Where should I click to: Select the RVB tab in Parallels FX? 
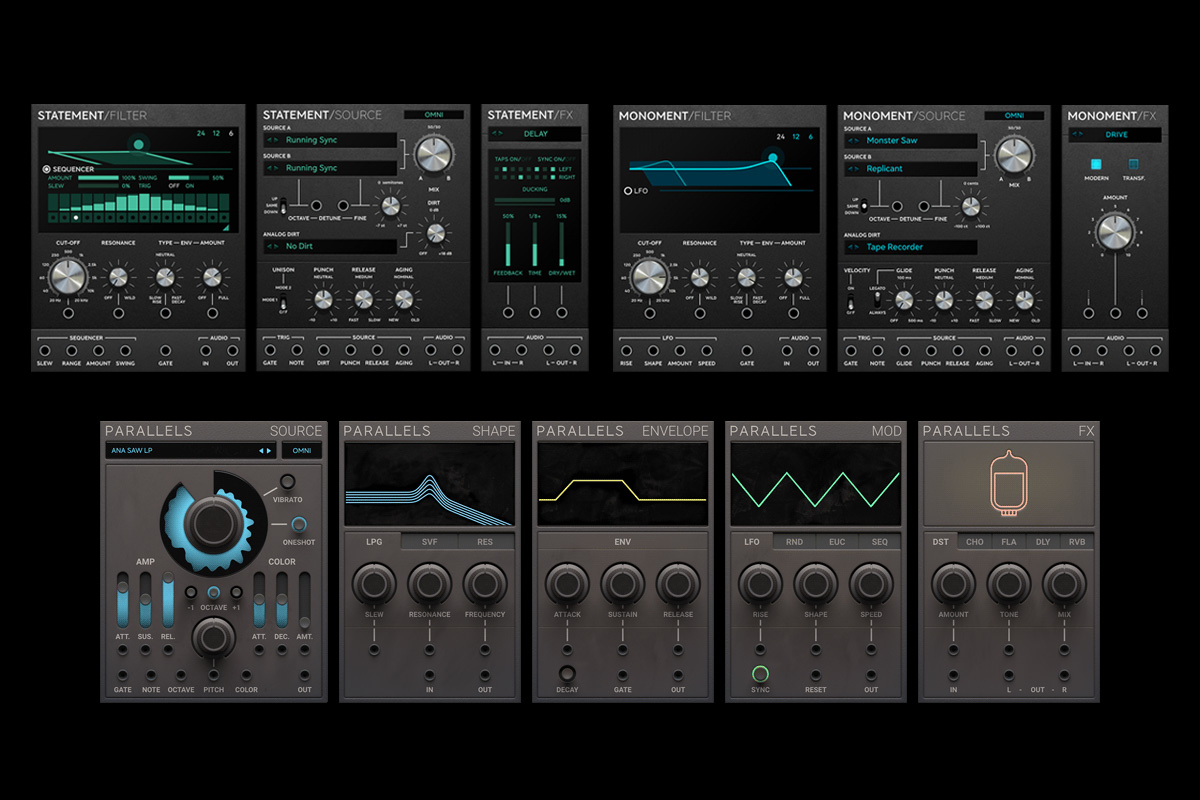pos(1078,542)
